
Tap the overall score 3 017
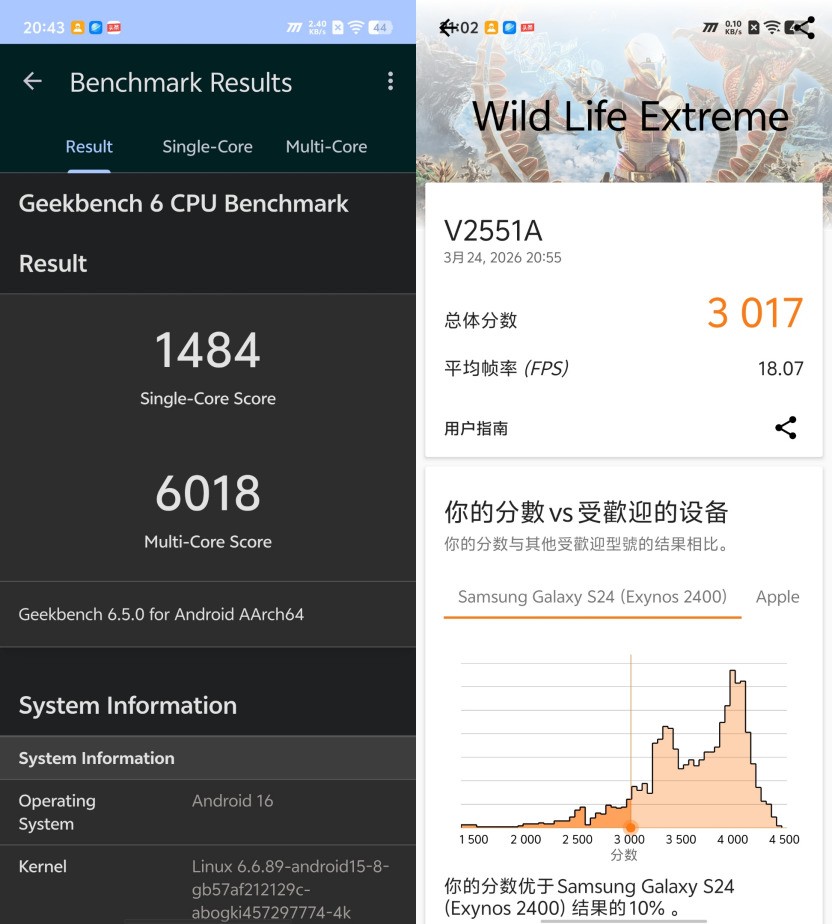tap(755, 313)
